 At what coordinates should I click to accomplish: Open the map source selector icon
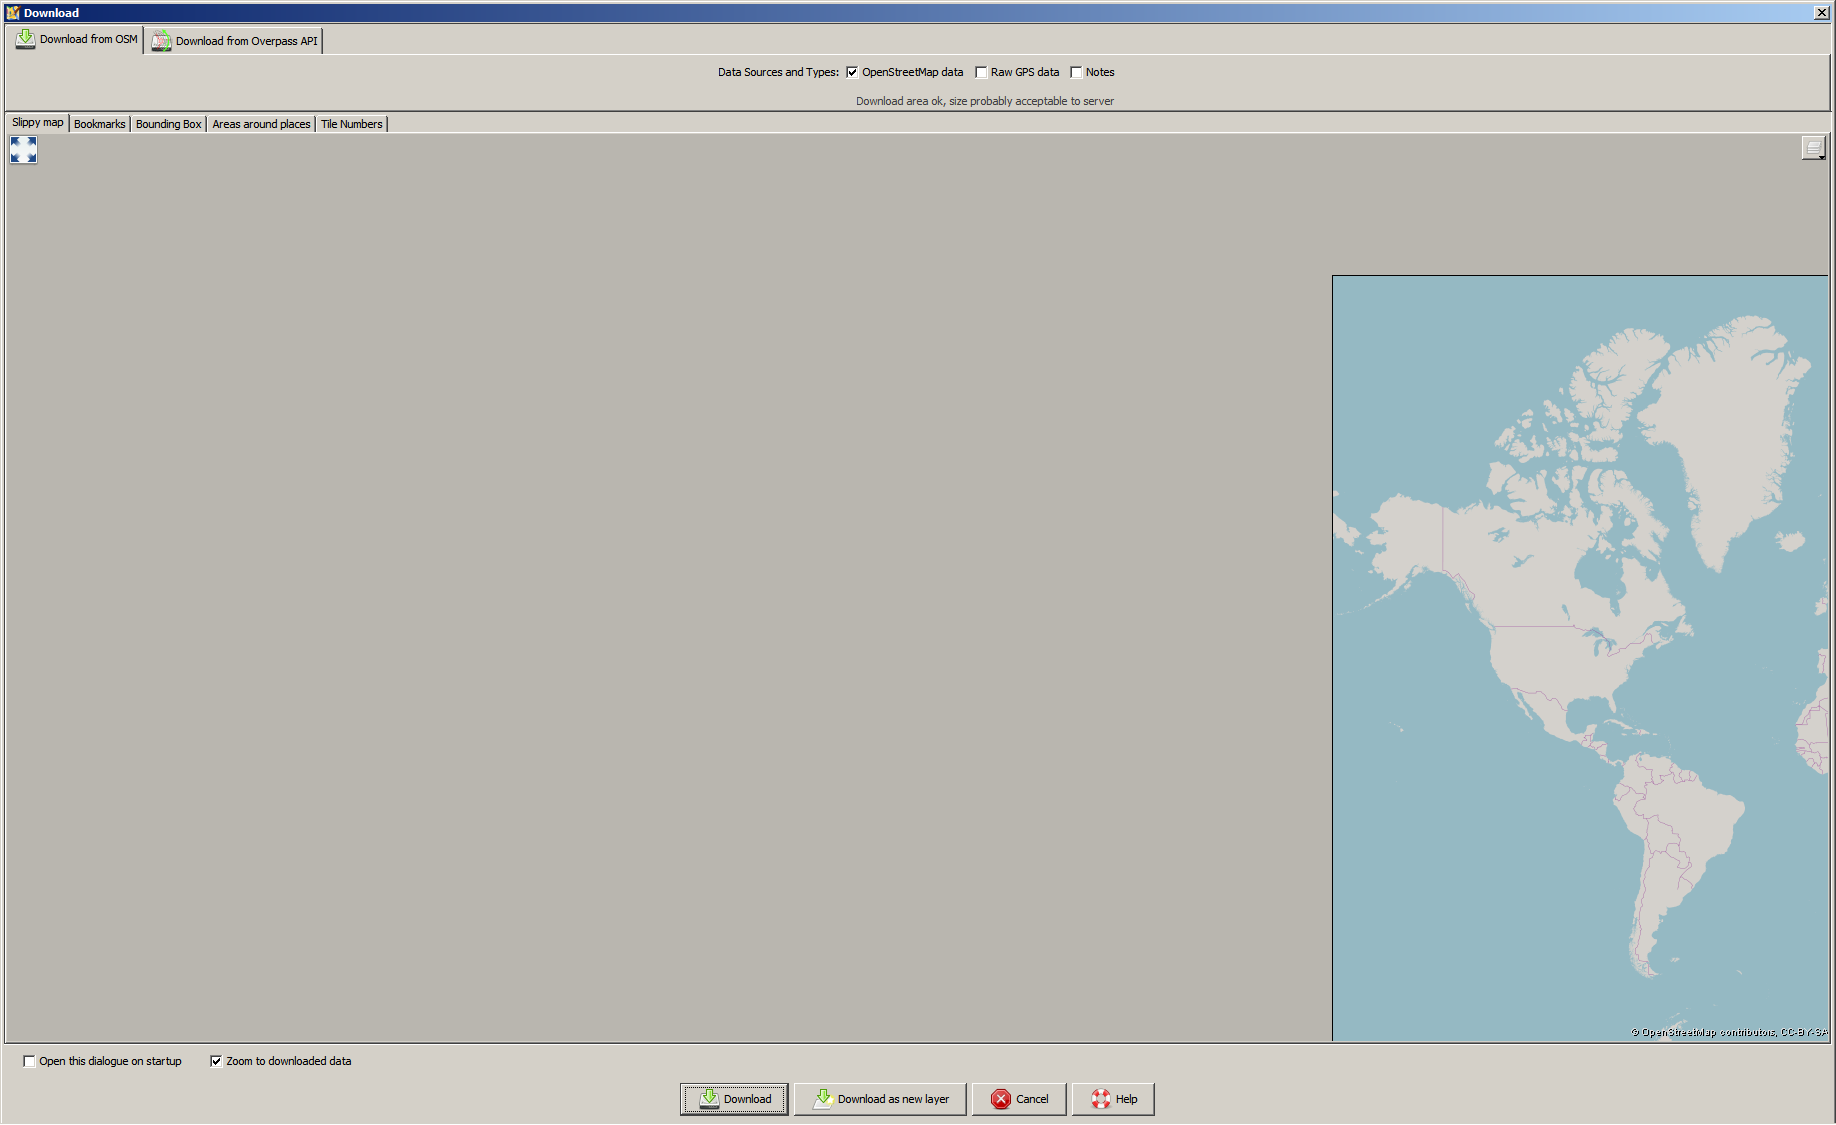(x=1813, y=148)
